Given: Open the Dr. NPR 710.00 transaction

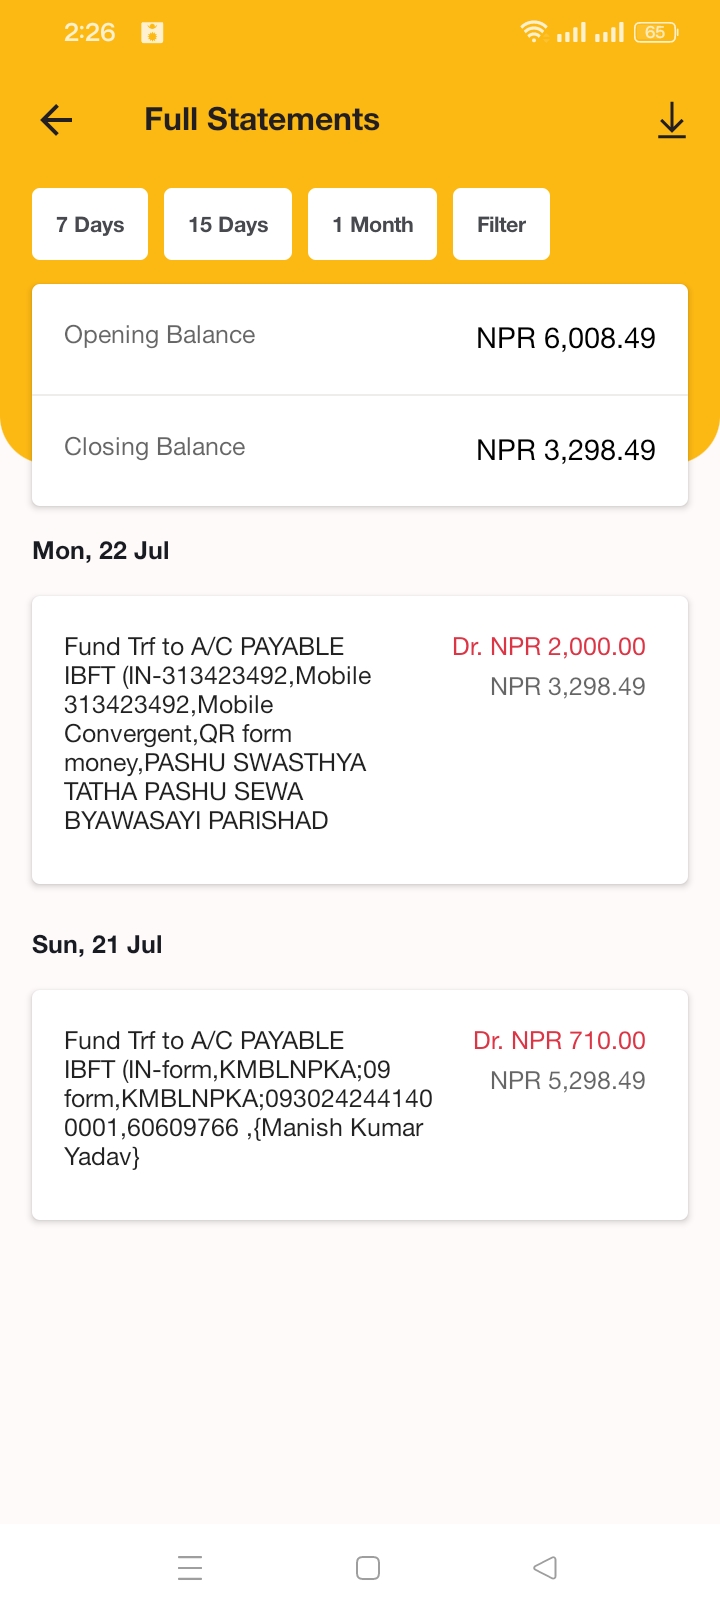Looking at the screenshot, I should [x=360, y=1105].
